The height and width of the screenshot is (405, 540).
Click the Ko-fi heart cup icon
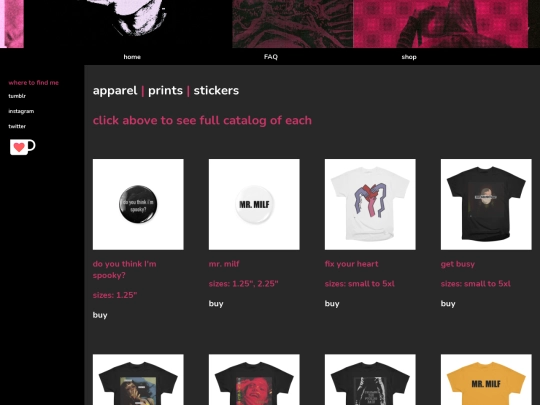tap(22, 147)
